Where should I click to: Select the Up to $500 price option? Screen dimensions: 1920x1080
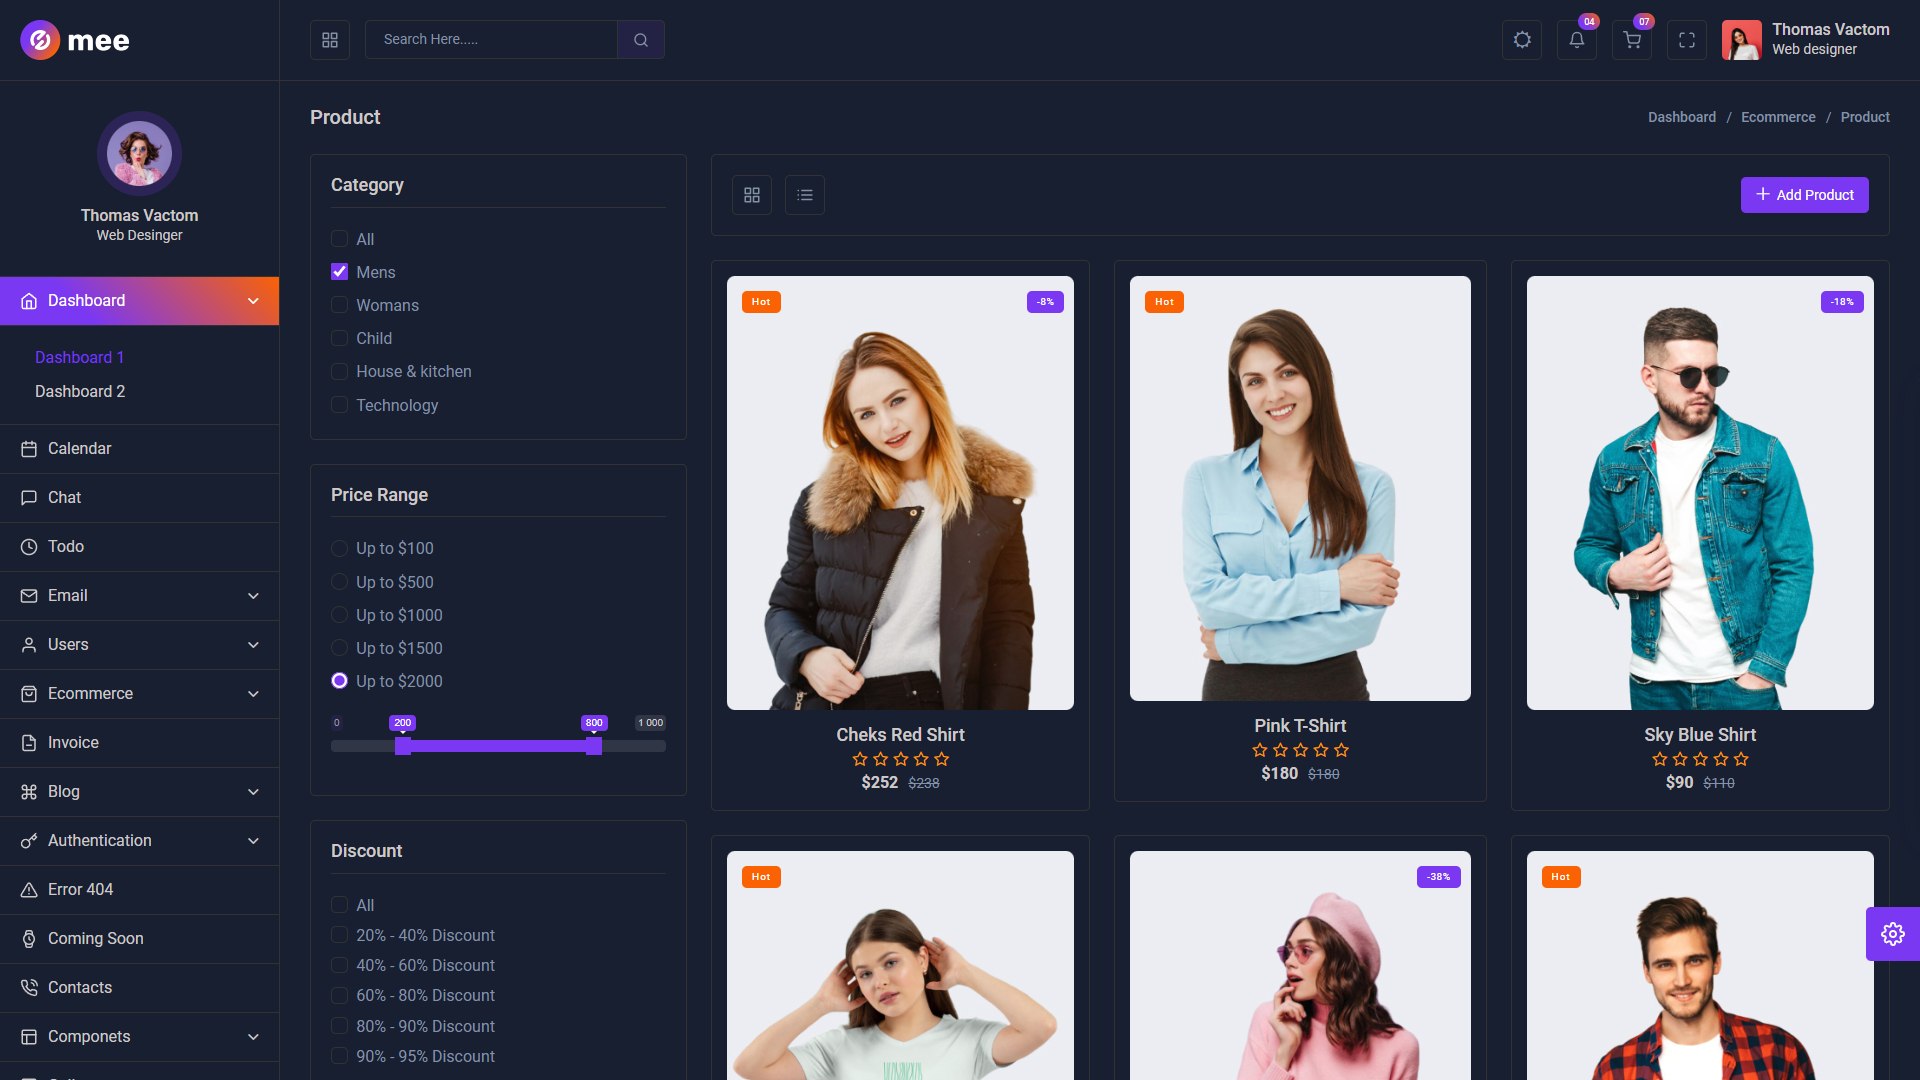[x=340, y=582]
